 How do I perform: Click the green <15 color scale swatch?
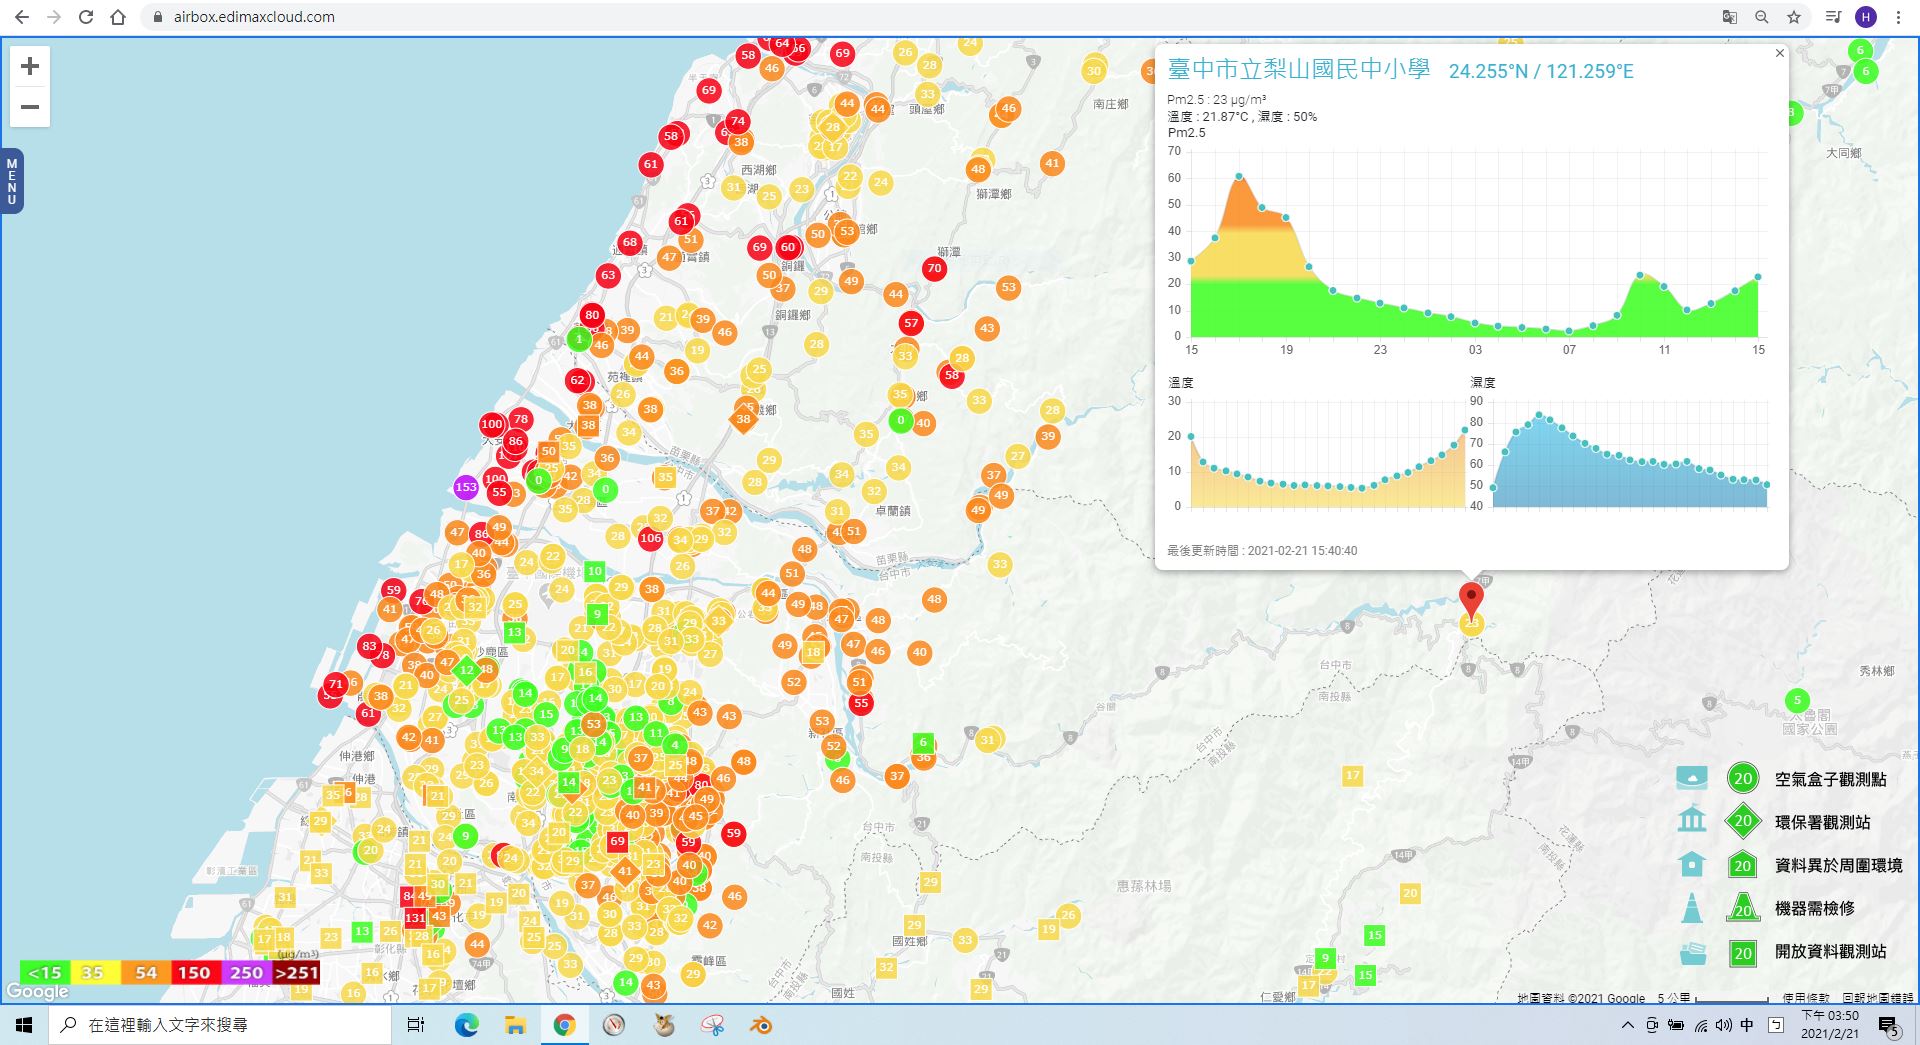click(x=45, y=972)
